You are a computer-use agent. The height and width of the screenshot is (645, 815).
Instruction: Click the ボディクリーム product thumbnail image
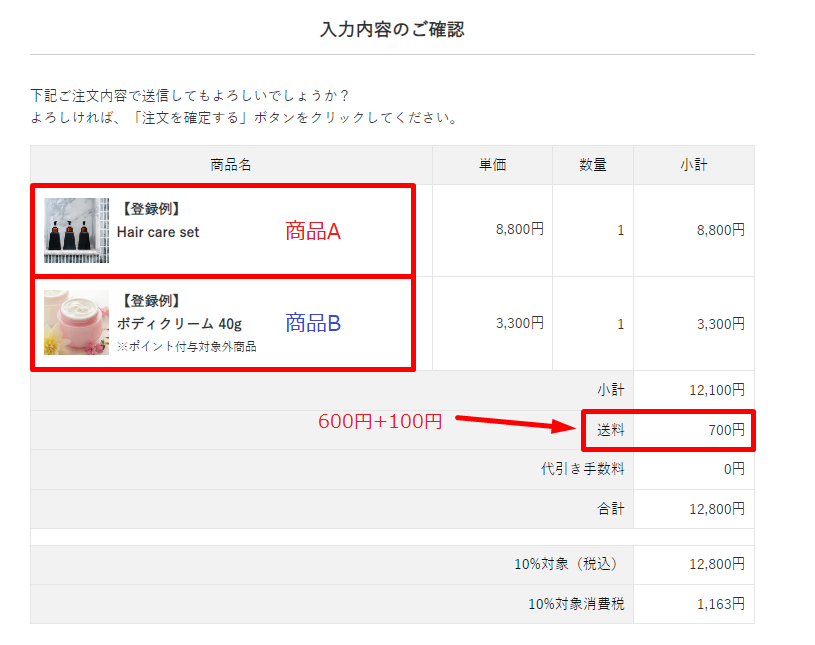76,322
